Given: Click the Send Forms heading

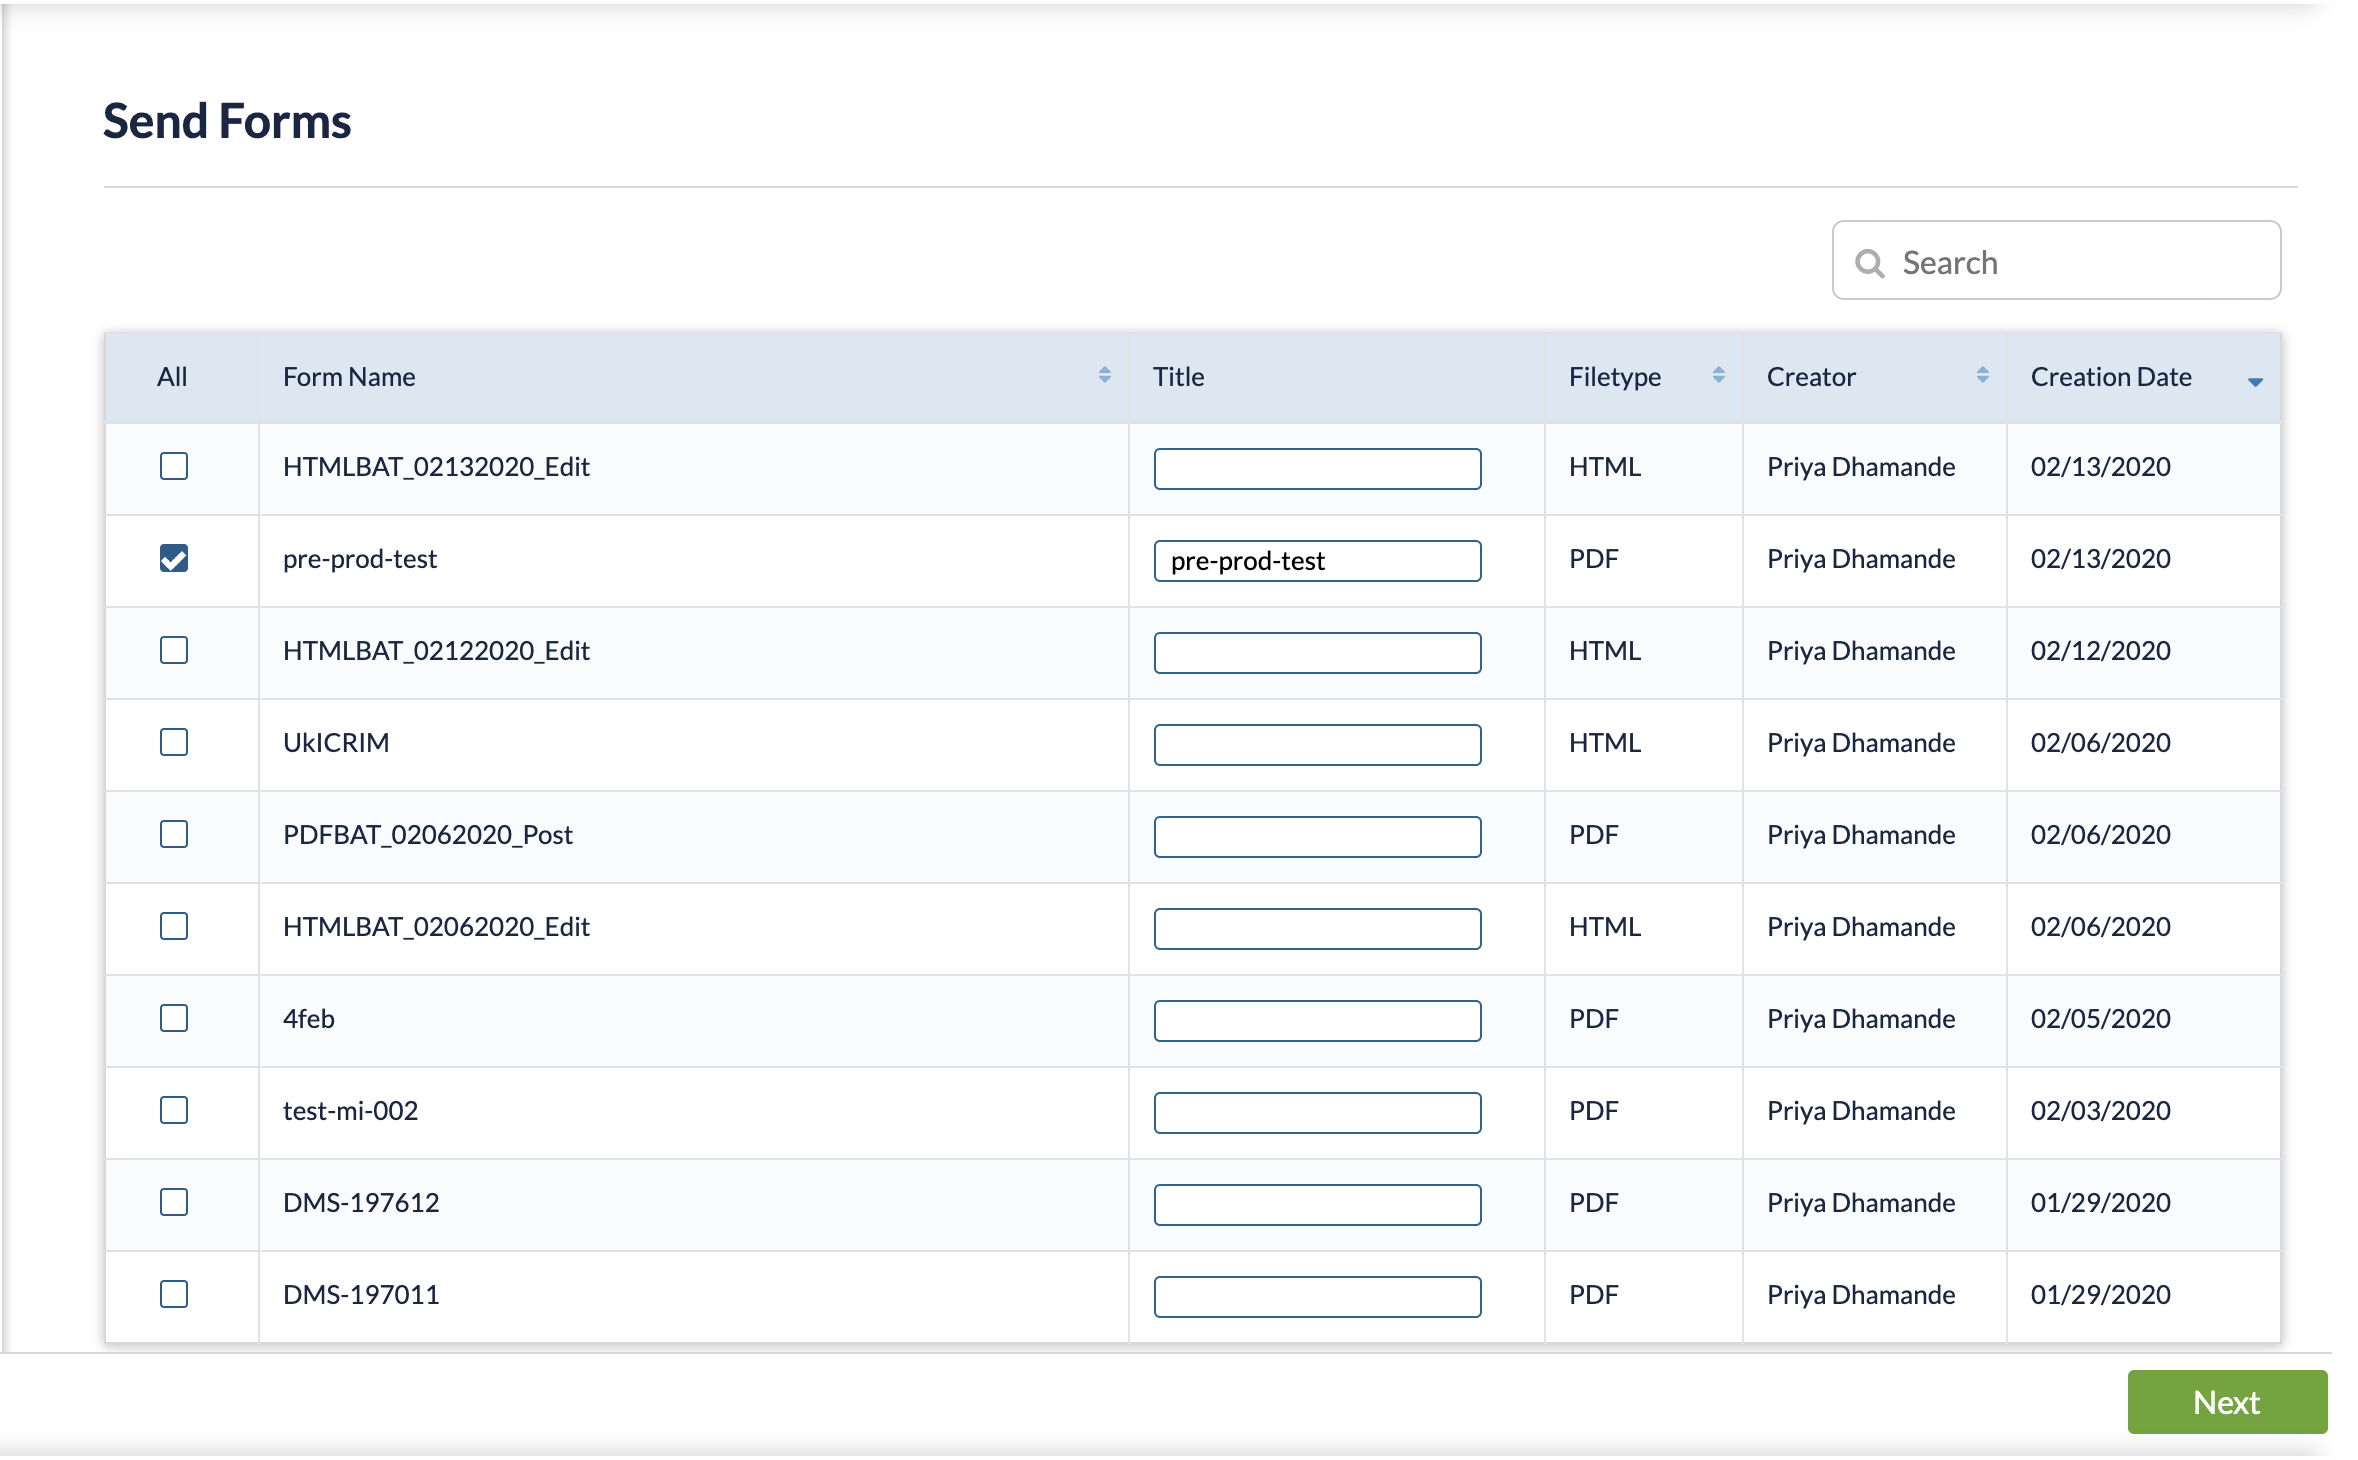Looking at the screenshot, I should [227, 121].
